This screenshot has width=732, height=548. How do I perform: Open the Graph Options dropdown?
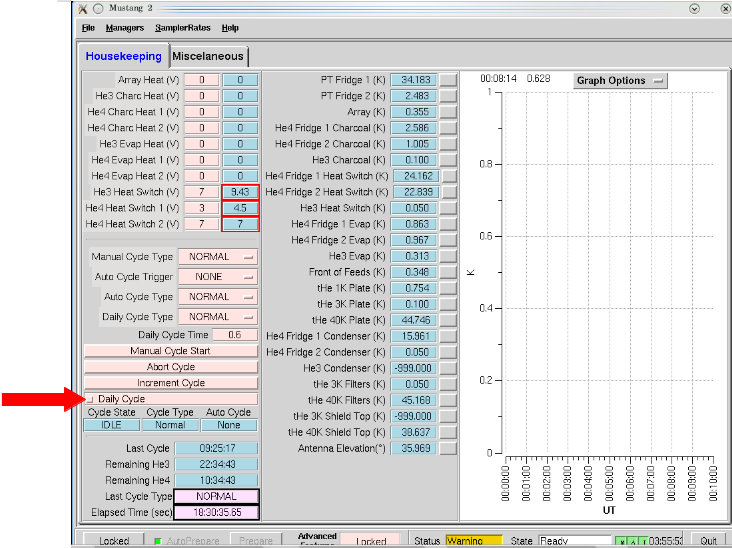(x=620, y=80)
